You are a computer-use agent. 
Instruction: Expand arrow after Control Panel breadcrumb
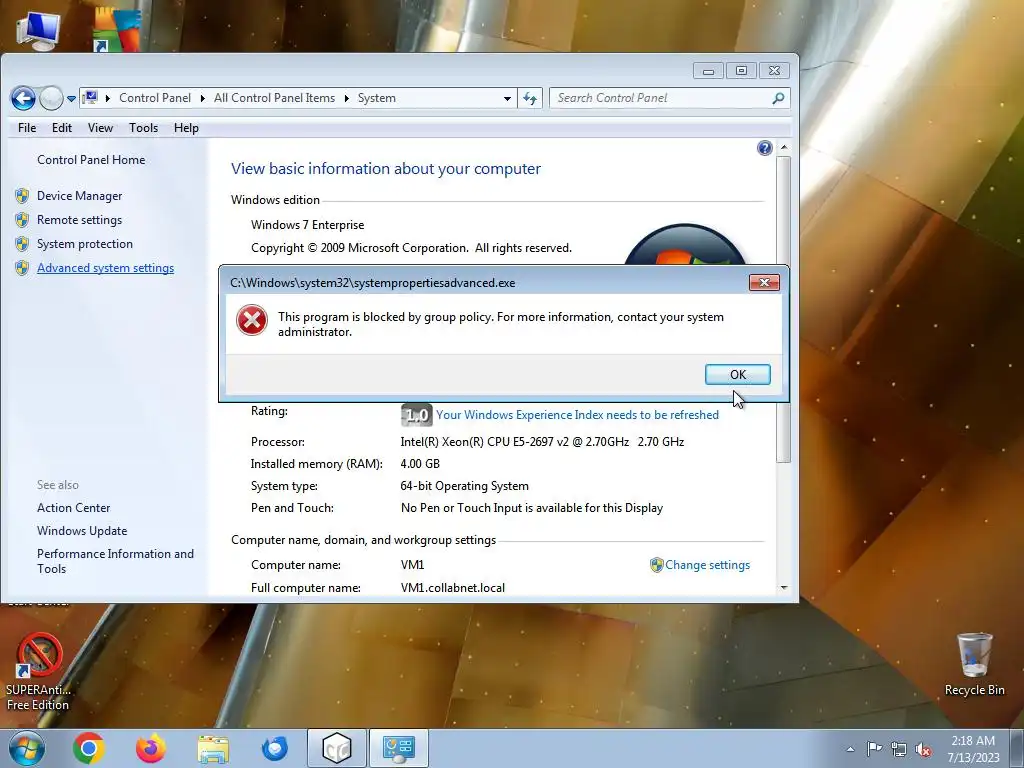click(202, 98)
